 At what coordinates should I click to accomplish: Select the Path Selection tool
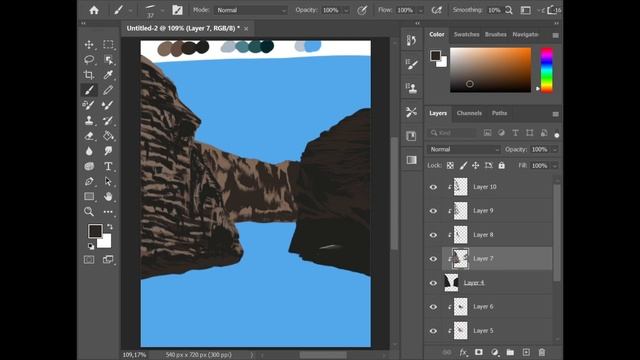(x=108, y=181)
